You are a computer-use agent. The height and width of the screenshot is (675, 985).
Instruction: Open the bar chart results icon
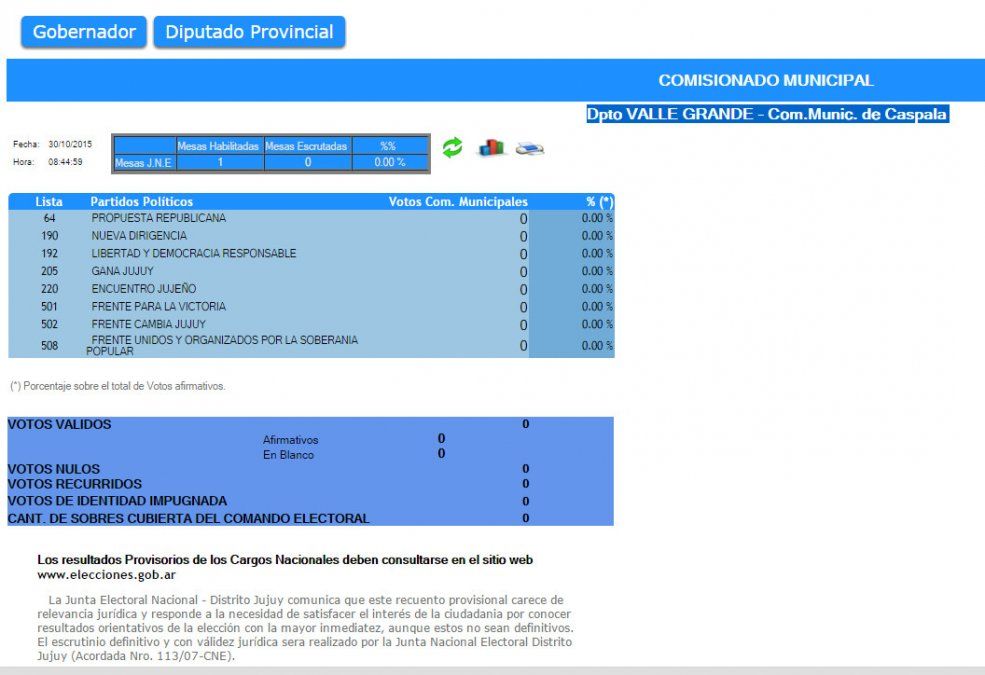click(491, 148)
